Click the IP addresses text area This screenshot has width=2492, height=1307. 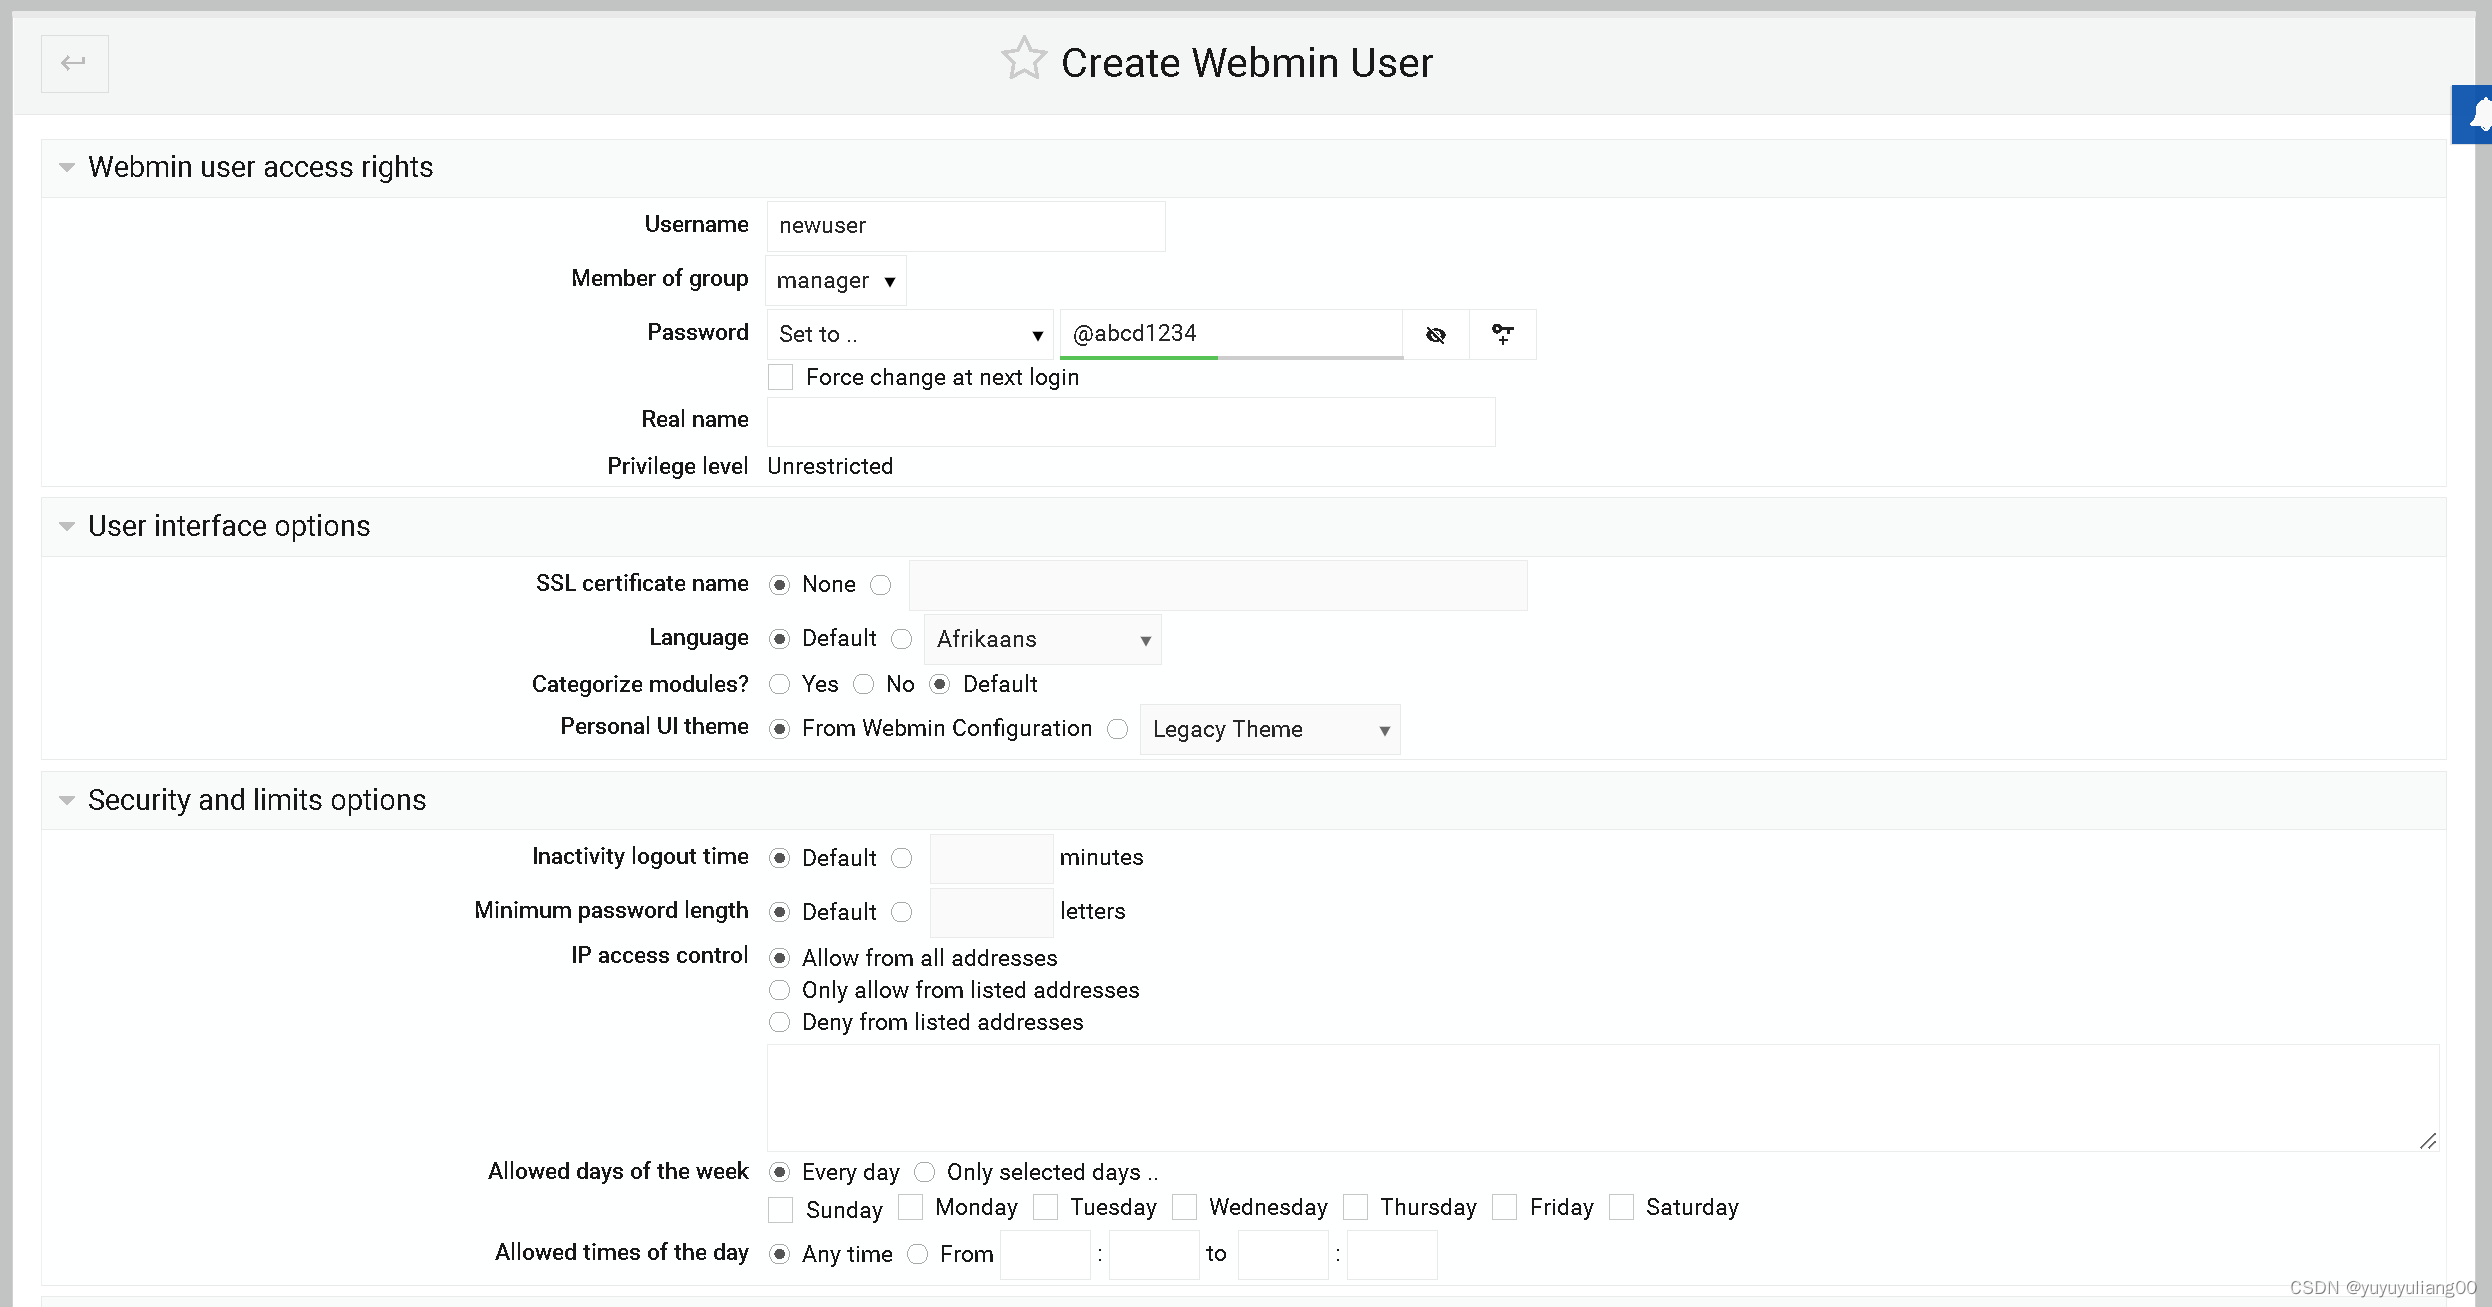(1600, 1098)
